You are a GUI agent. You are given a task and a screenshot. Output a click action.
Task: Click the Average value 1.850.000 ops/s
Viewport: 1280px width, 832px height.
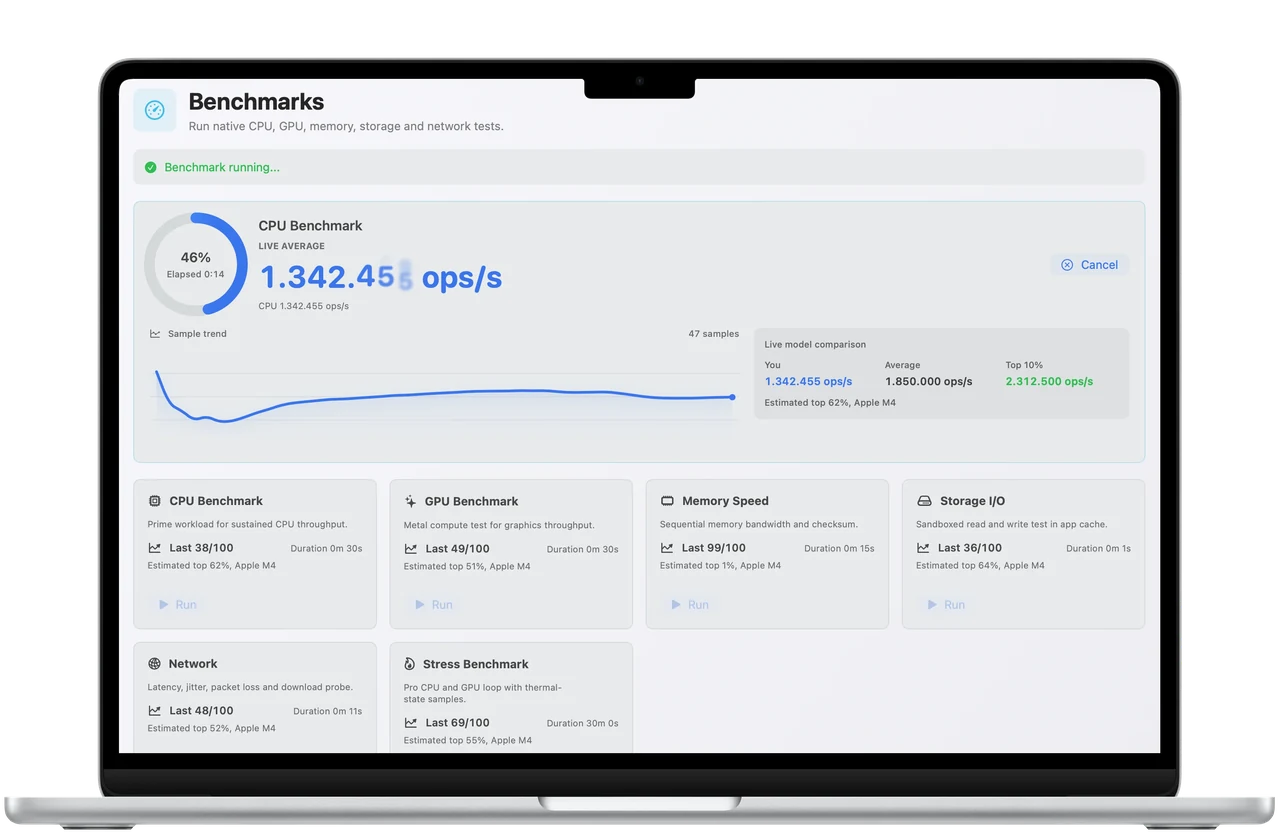click(928, 382)
